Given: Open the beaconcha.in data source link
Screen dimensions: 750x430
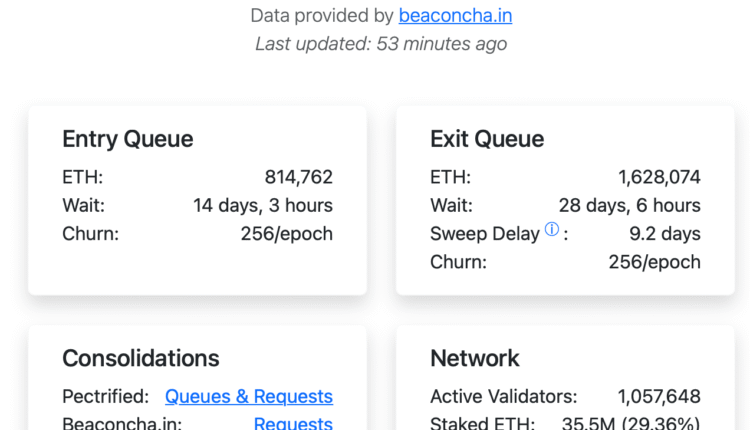Looking at the screenshot, I should (455, 16).
